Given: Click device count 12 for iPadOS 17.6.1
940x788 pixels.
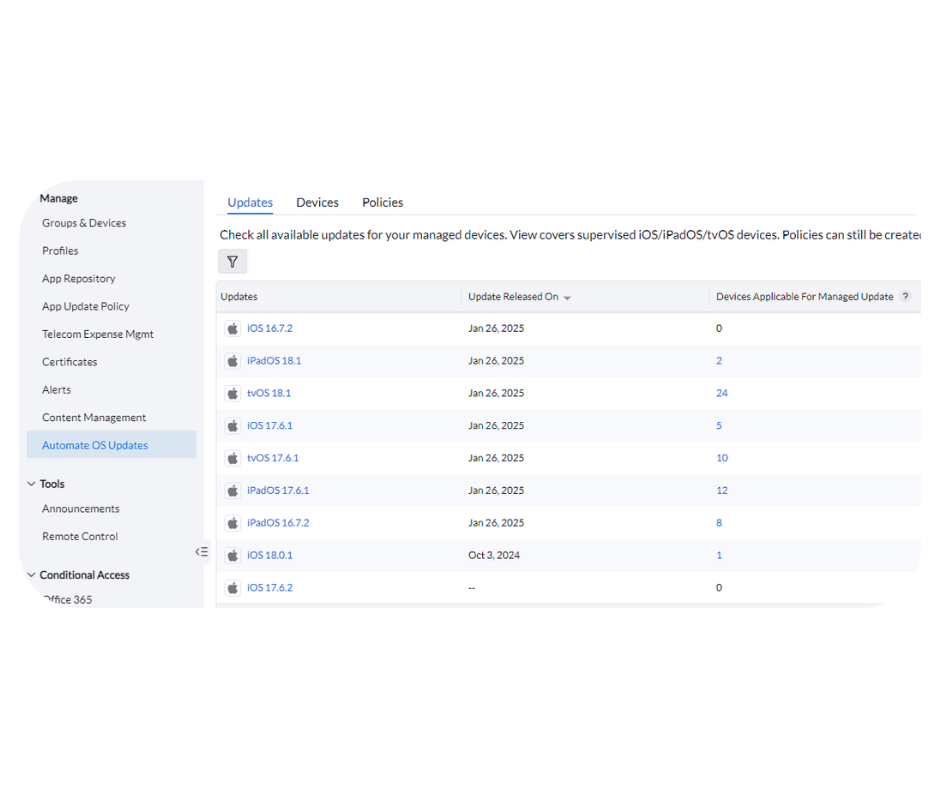Looking at the screenshot, I should (x=722, y=491).
